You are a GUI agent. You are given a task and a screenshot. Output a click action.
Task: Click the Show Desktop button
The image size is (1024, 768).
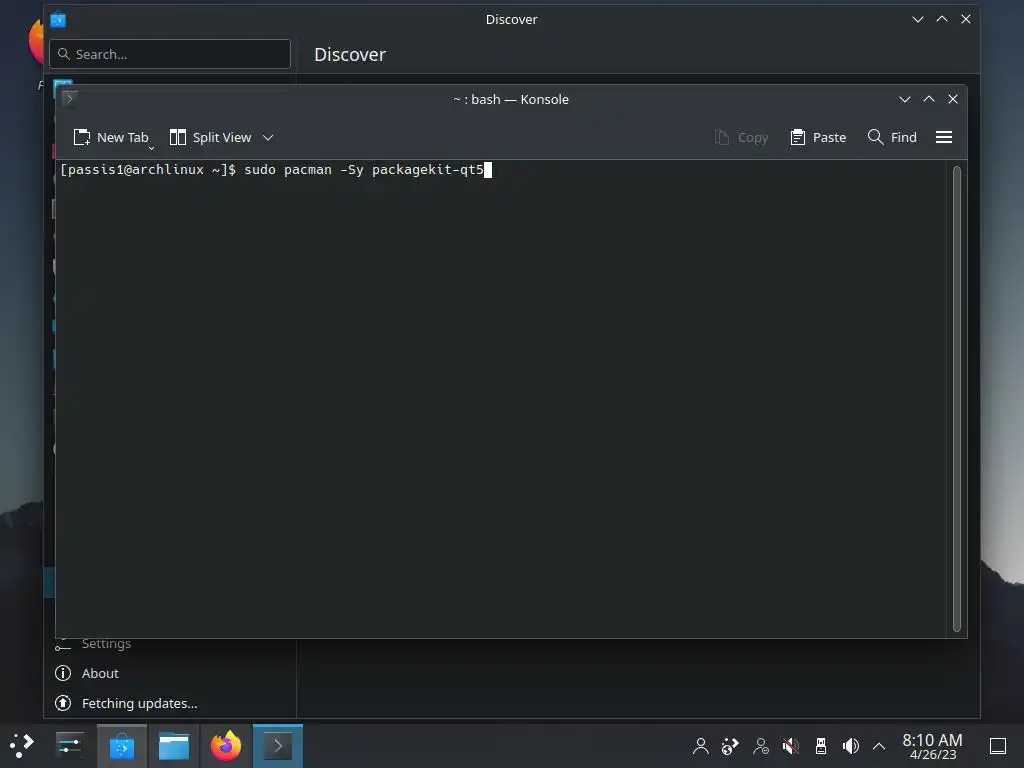click(x=998, y=746)
